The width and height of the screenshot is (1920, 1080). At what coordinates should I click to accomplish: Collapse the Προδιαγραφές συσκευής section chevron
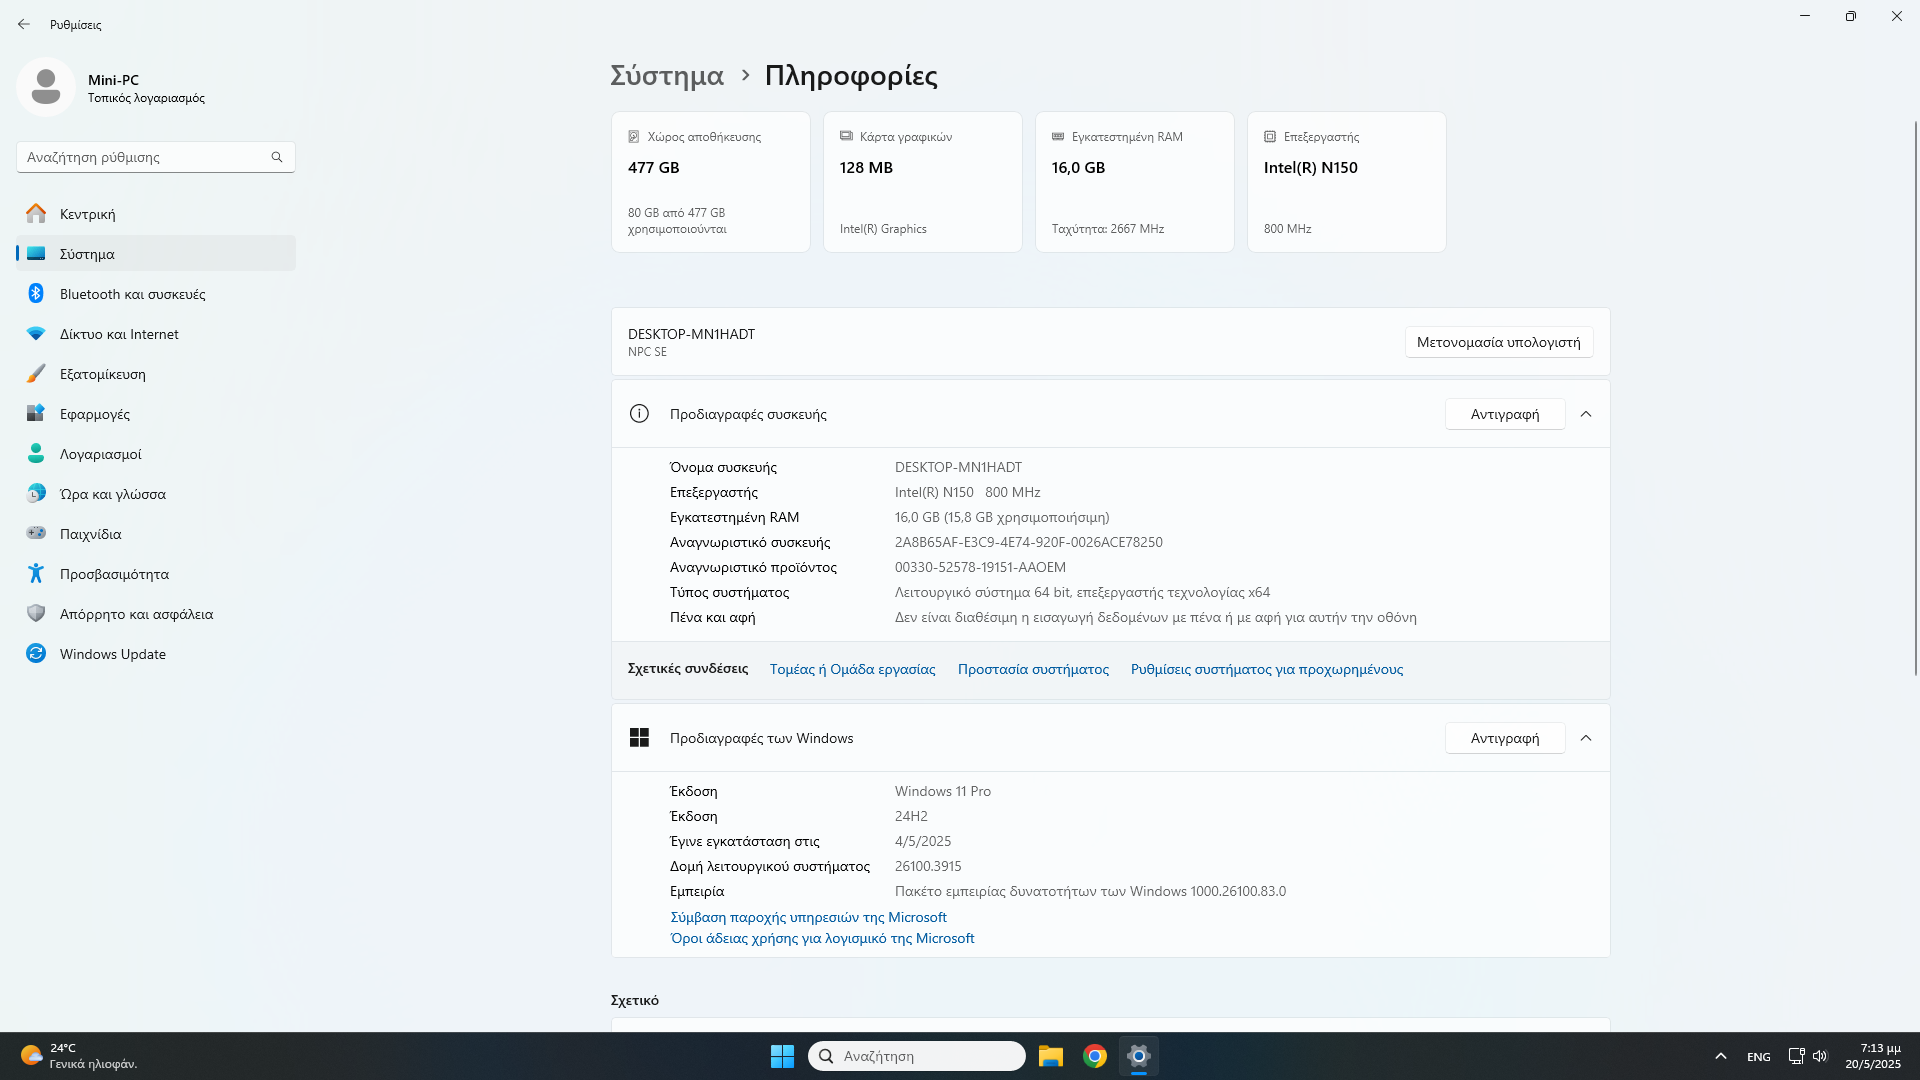[x=1586, y=414]
